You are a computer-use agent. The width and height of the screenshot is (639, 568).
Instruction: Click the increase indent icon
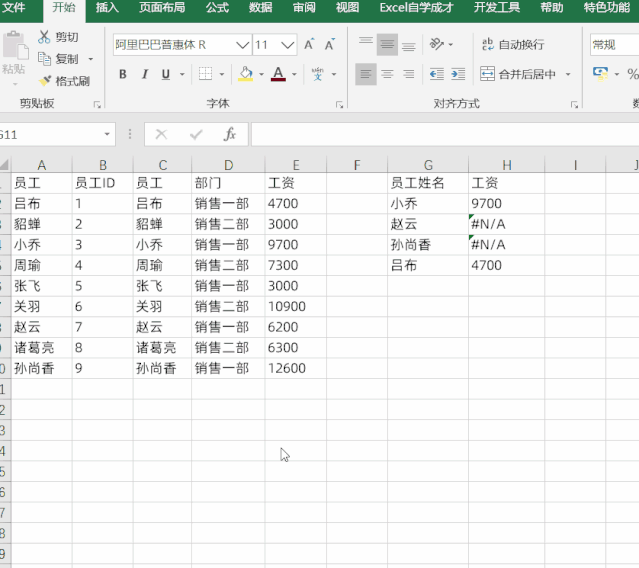point(458,74)
